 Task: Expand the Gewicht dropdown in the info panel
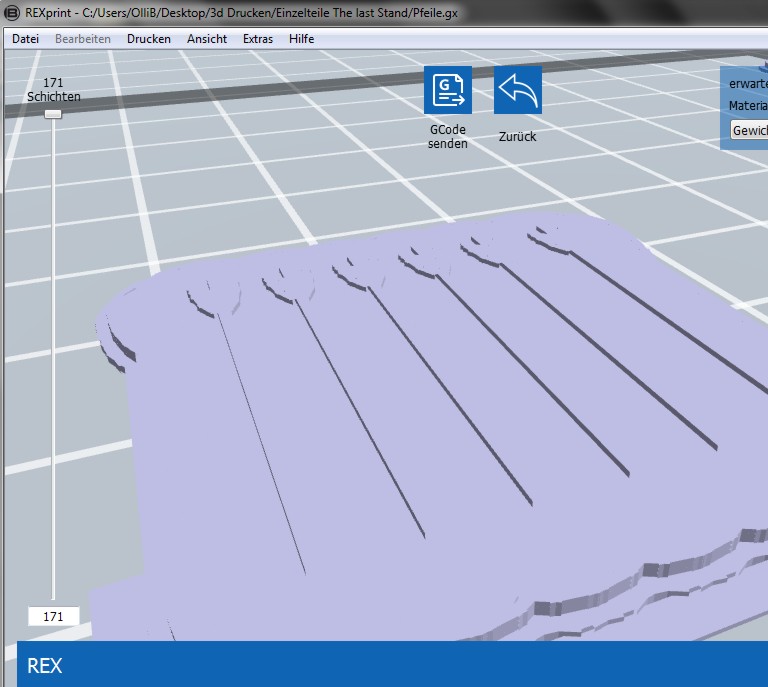coord(749,131)
